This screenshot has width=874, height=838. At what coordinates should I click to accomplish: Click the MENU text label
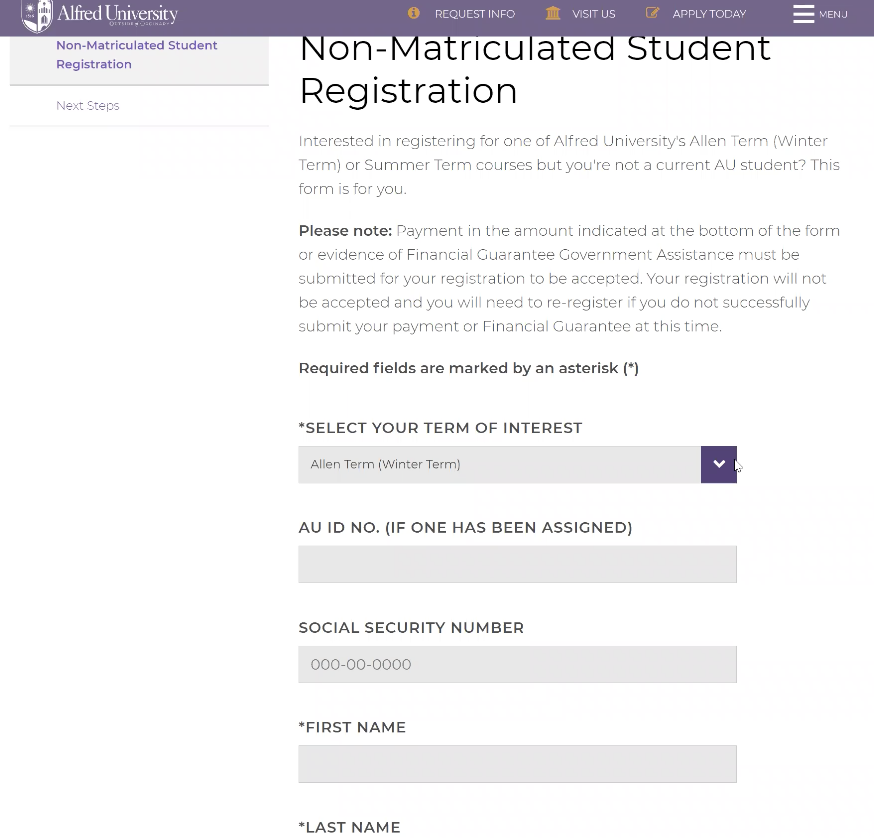[x=833, y=14]
